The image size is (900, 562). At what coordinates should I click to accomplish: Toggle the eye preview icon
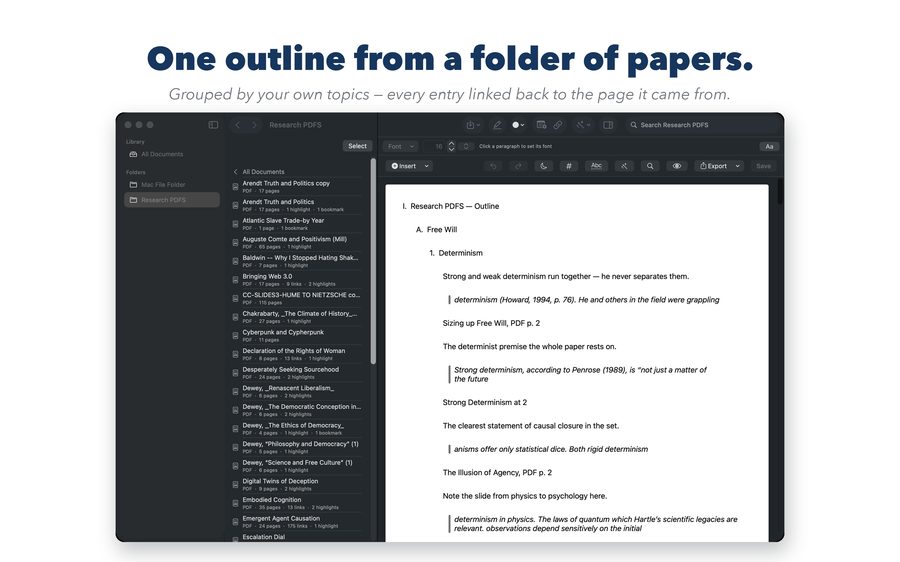coord(677,166)
